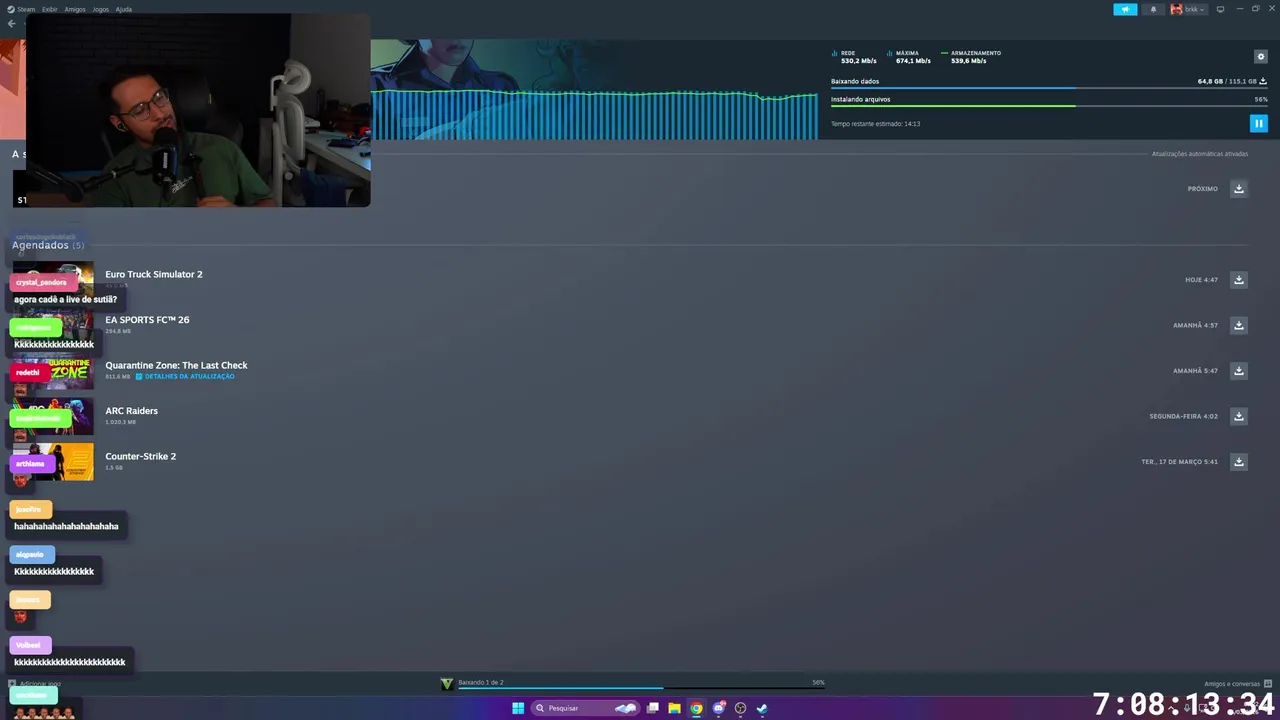Open Steam from the taskbar
Screen dimensions: 1280x720
coord(762,708)
